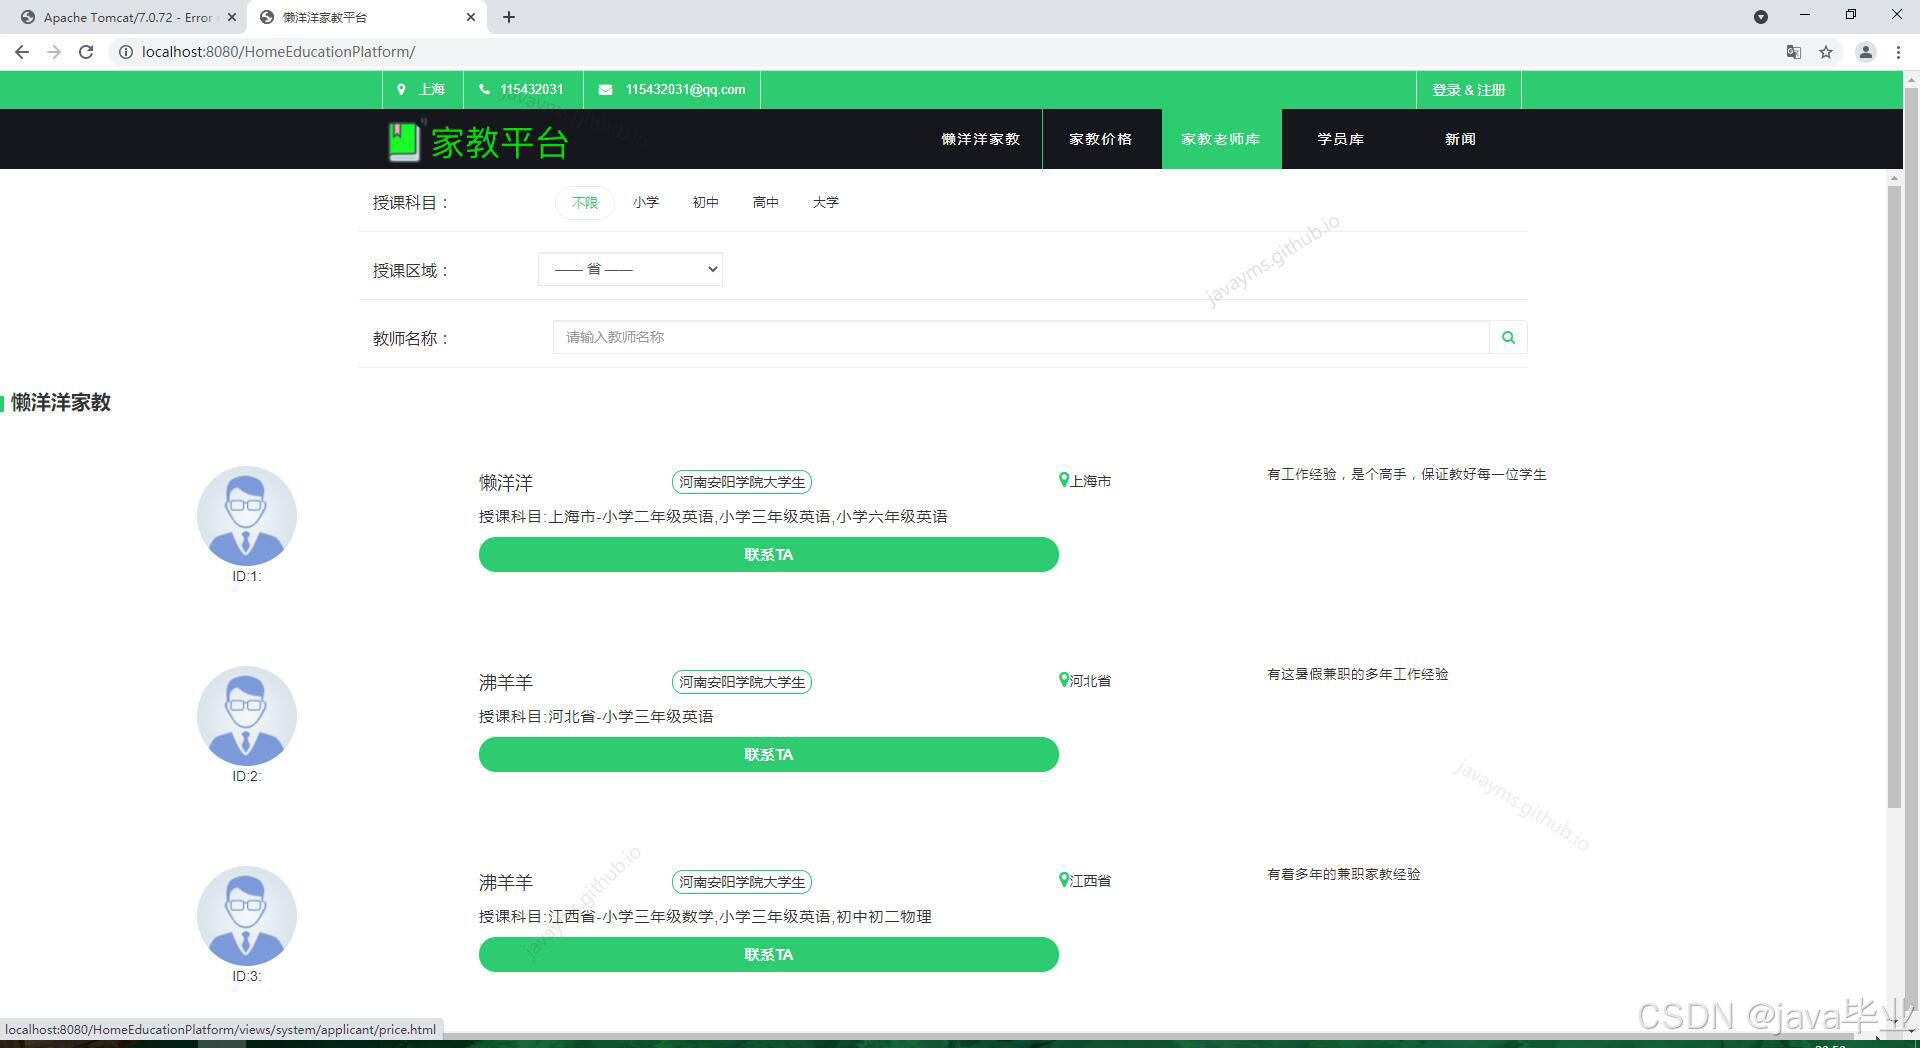
Task: Switch to the 学员库 navigation tab
Action: click(1340, 139)
